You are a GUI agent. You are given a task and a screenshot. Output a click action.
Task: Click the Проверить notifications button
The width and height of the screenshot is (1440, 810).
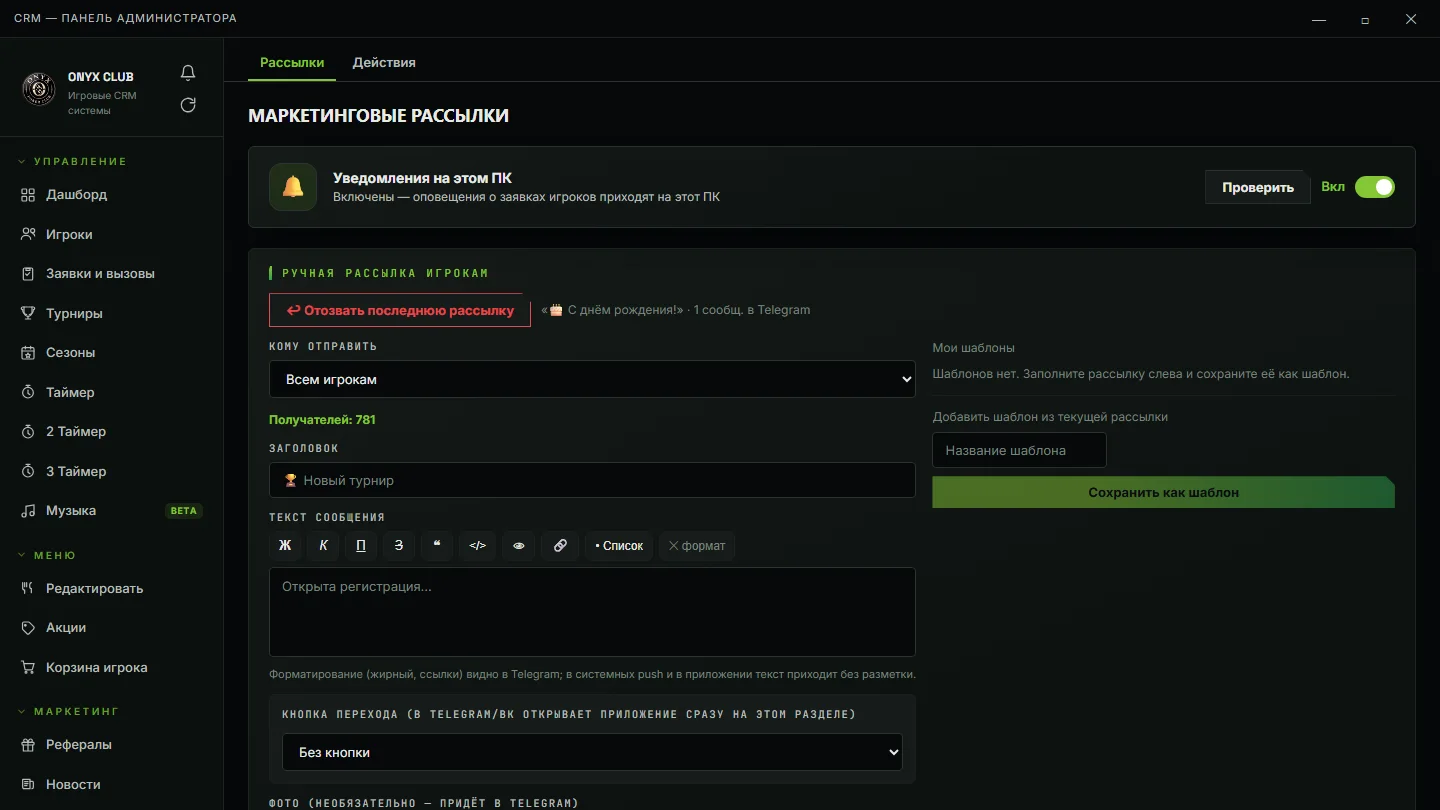pyautogui.click(x=1258, y=187)
